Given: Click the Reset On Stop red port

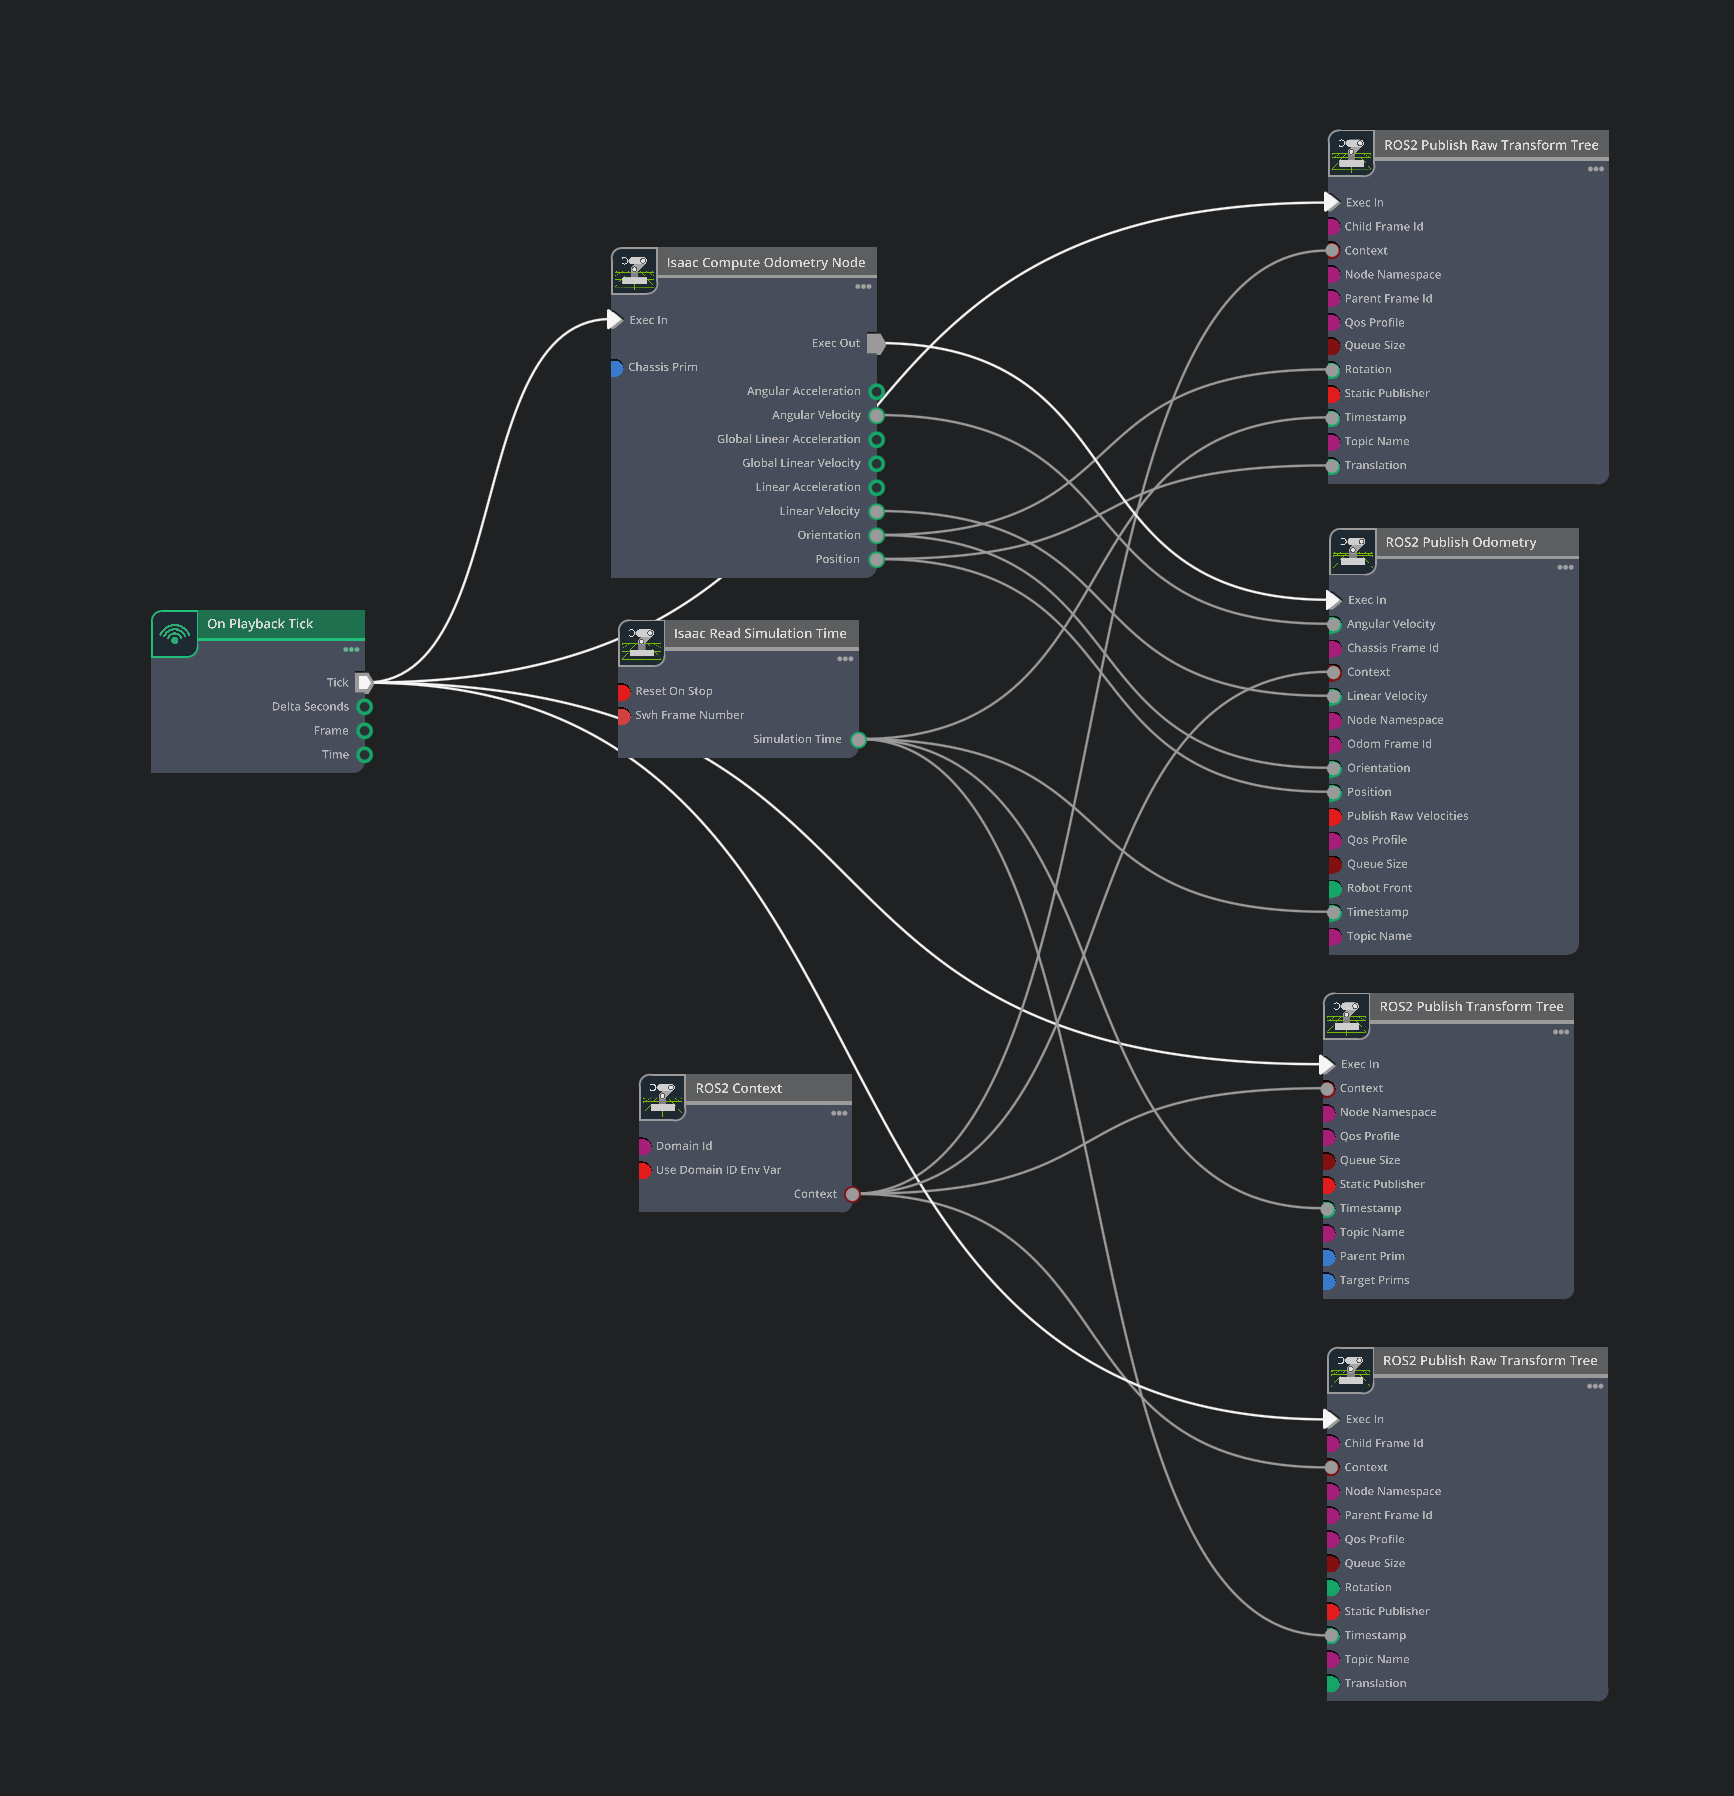Looking at the screenshot, I should pyautogui.click(x=624, y=692).
